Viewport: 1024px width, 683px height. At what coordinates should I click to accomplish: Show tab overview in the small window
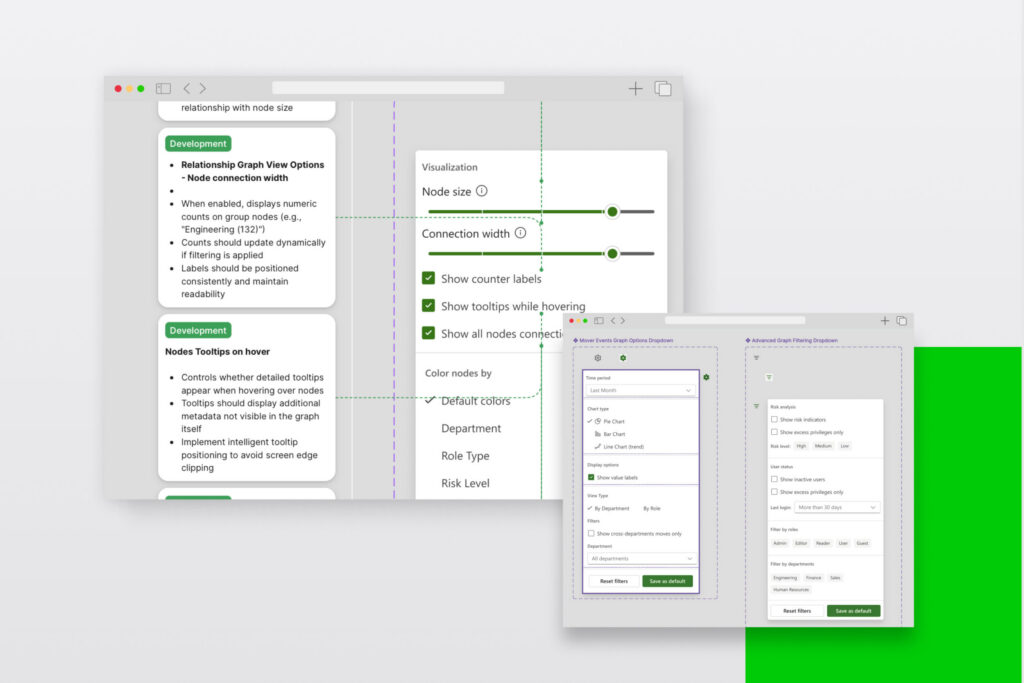coord(902,321)
